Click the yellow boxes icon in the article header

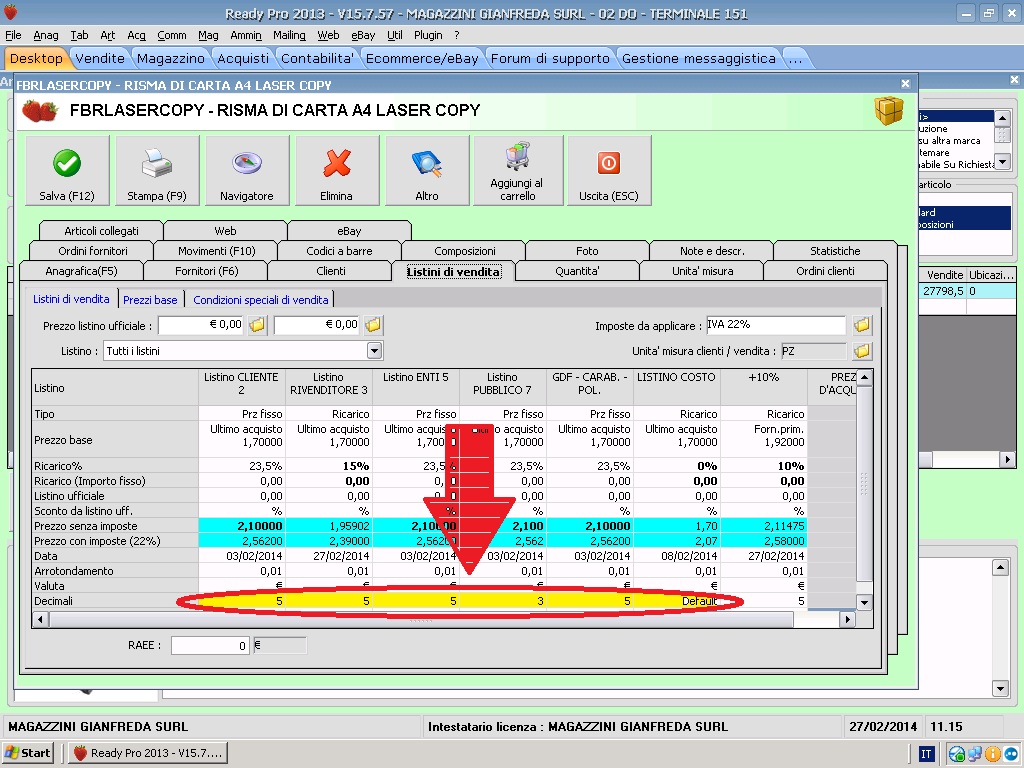point(889,110)
